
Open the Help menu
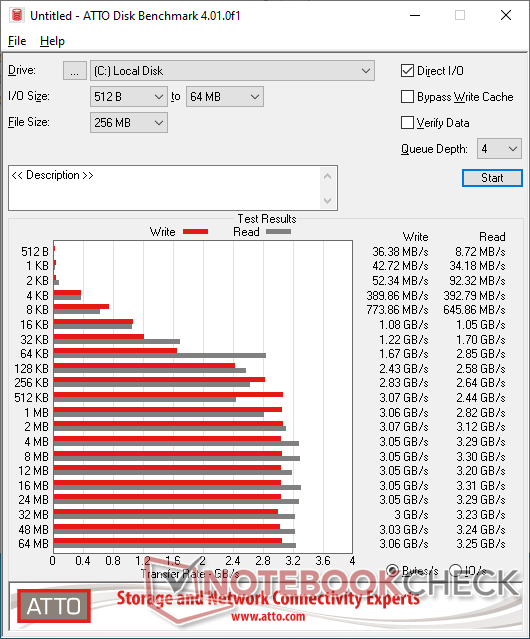(x=52, y=41)
